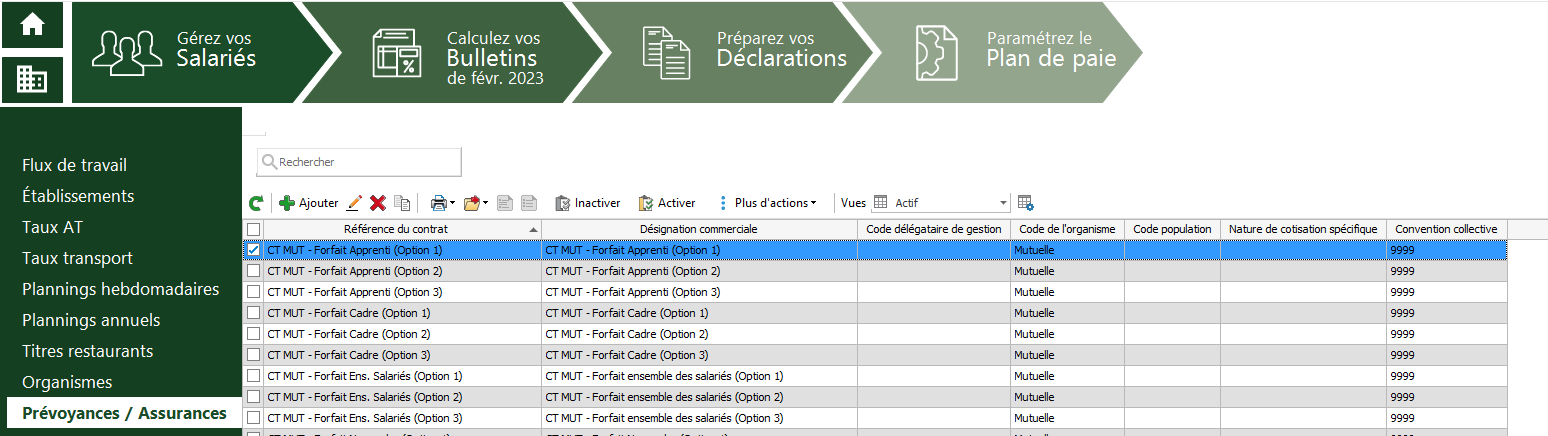Image resolution: width=1548 pixels, height=436 pixels.
Task: Open the export folder dropdown arrow
Action: 485,203
